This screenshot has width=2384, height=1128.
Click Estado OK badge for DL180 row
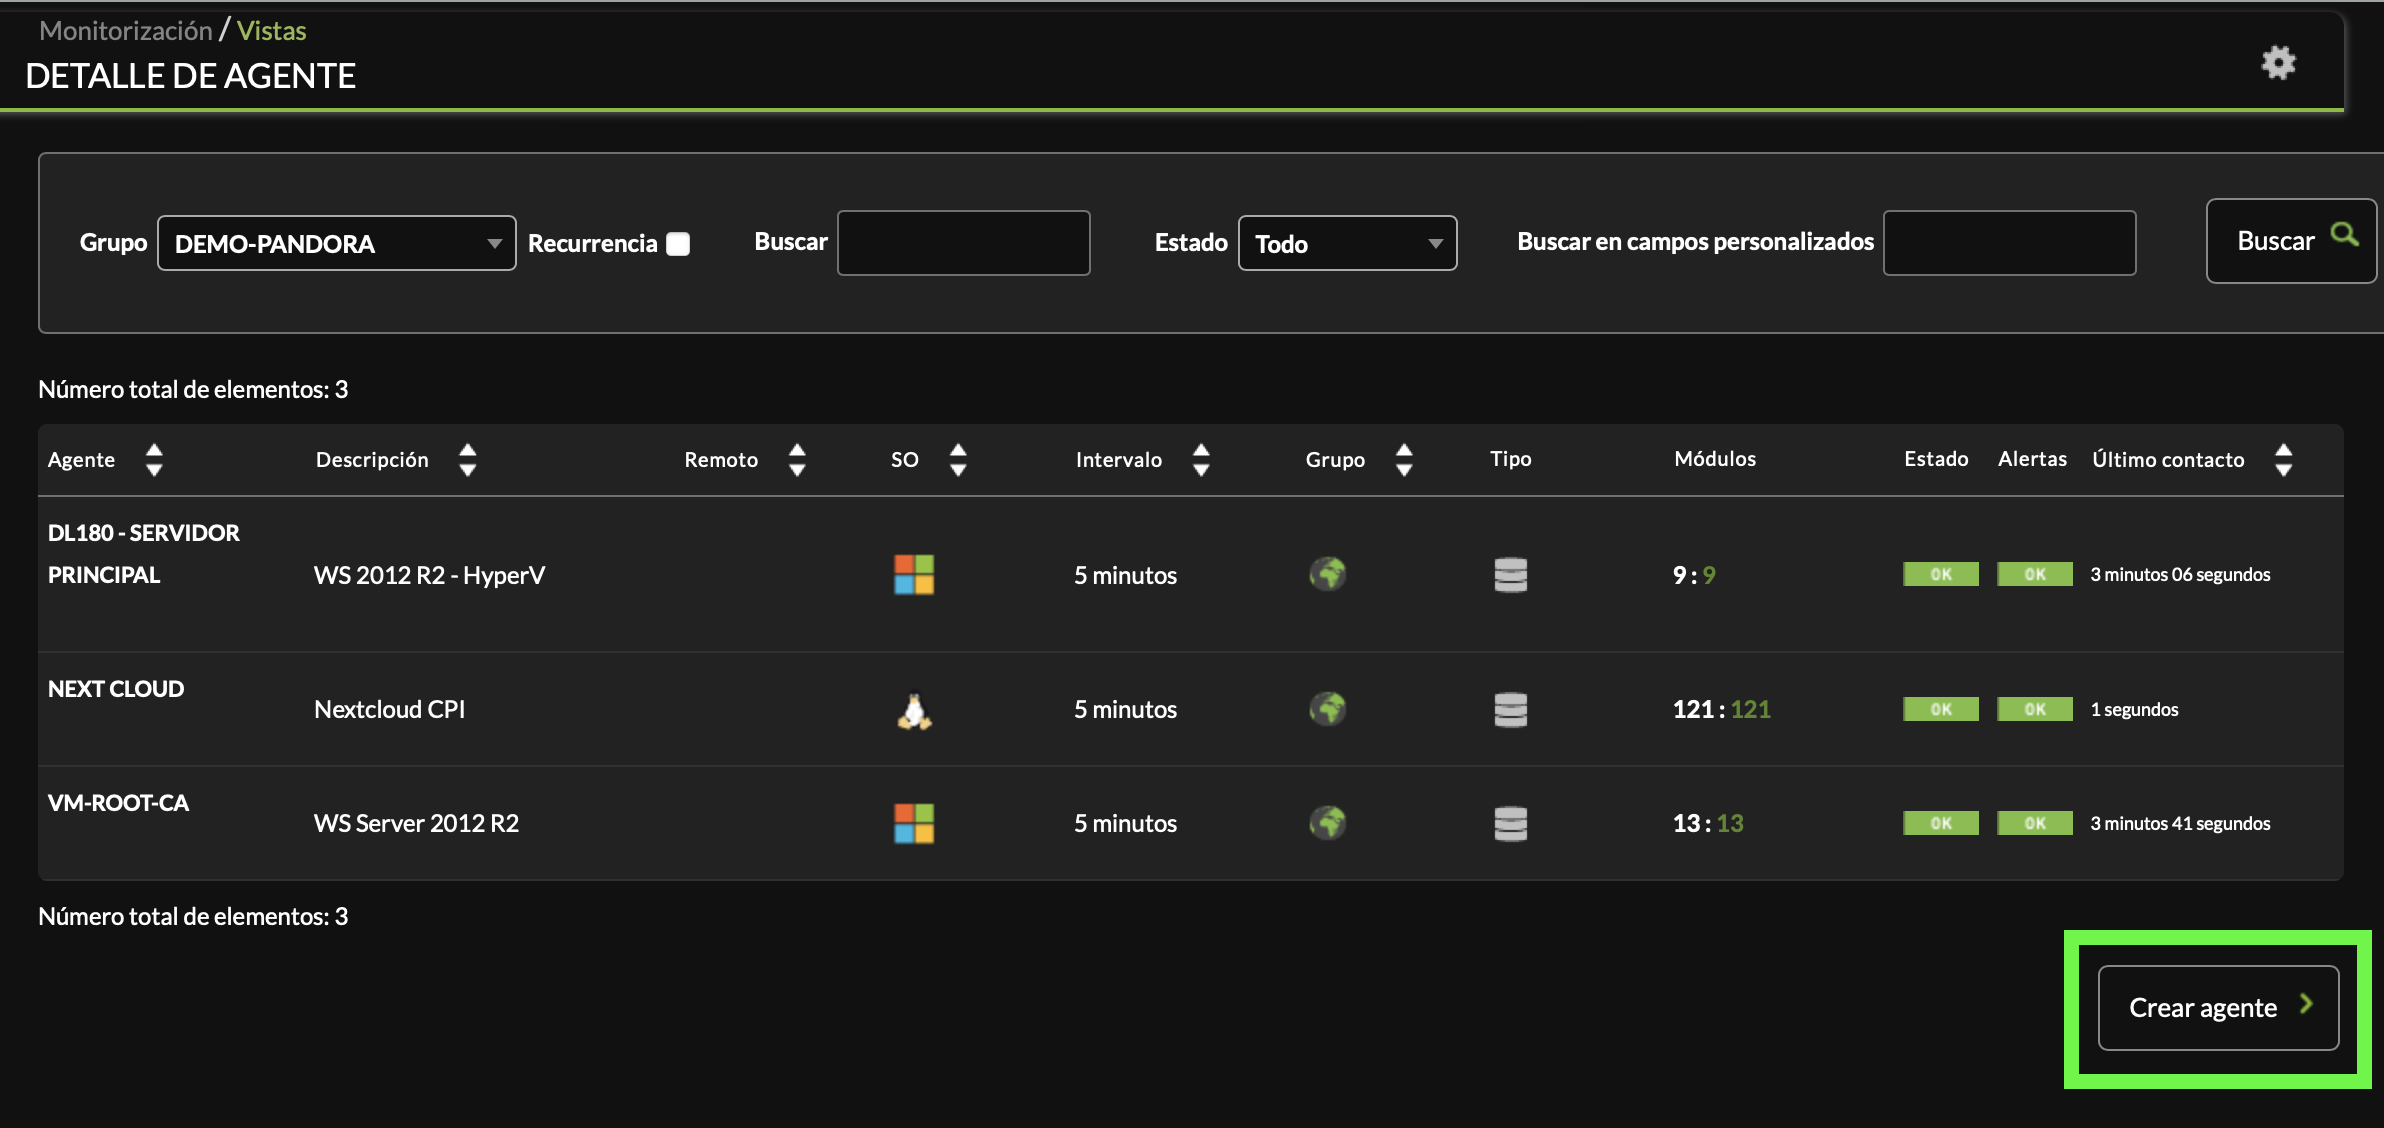[x=1941, y=574]
